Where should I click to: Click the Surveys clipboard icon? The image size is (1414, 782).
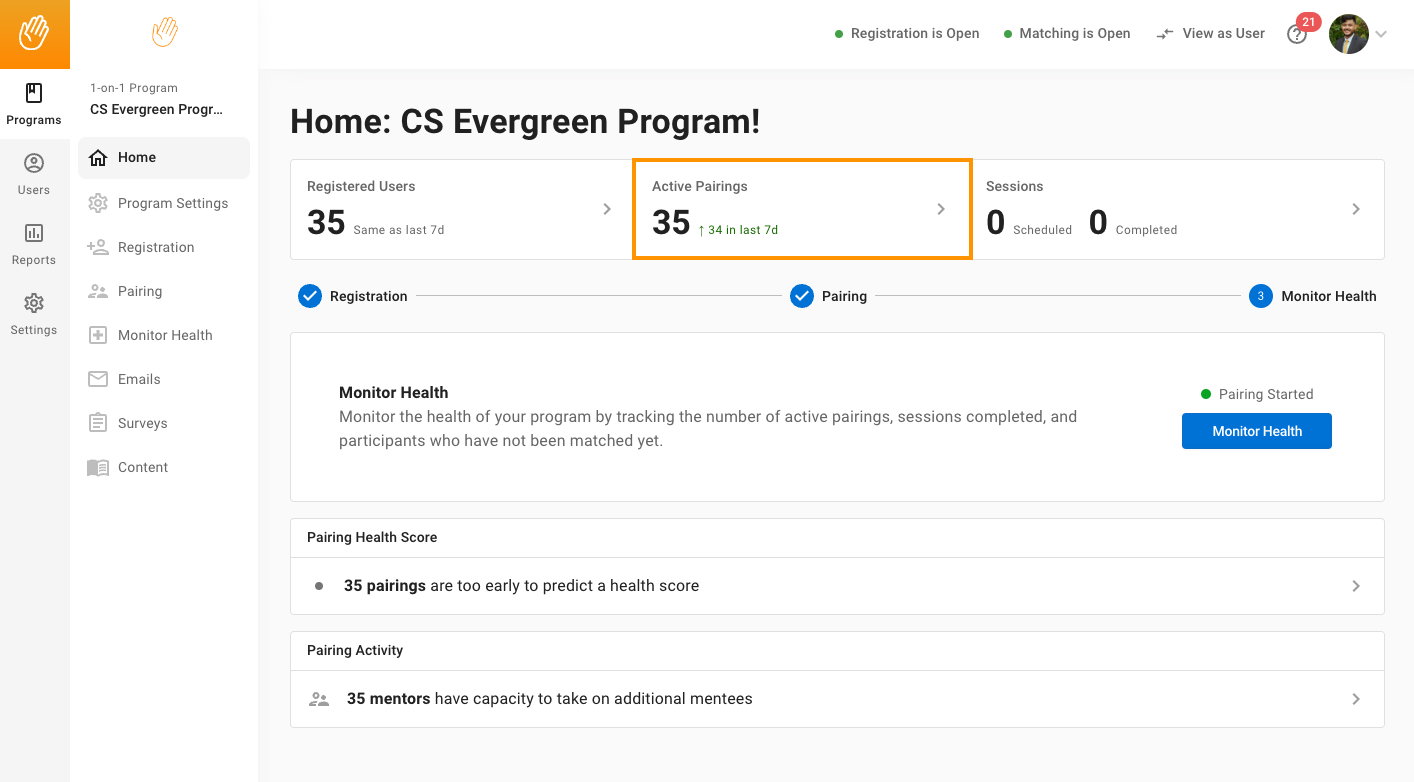98,423
